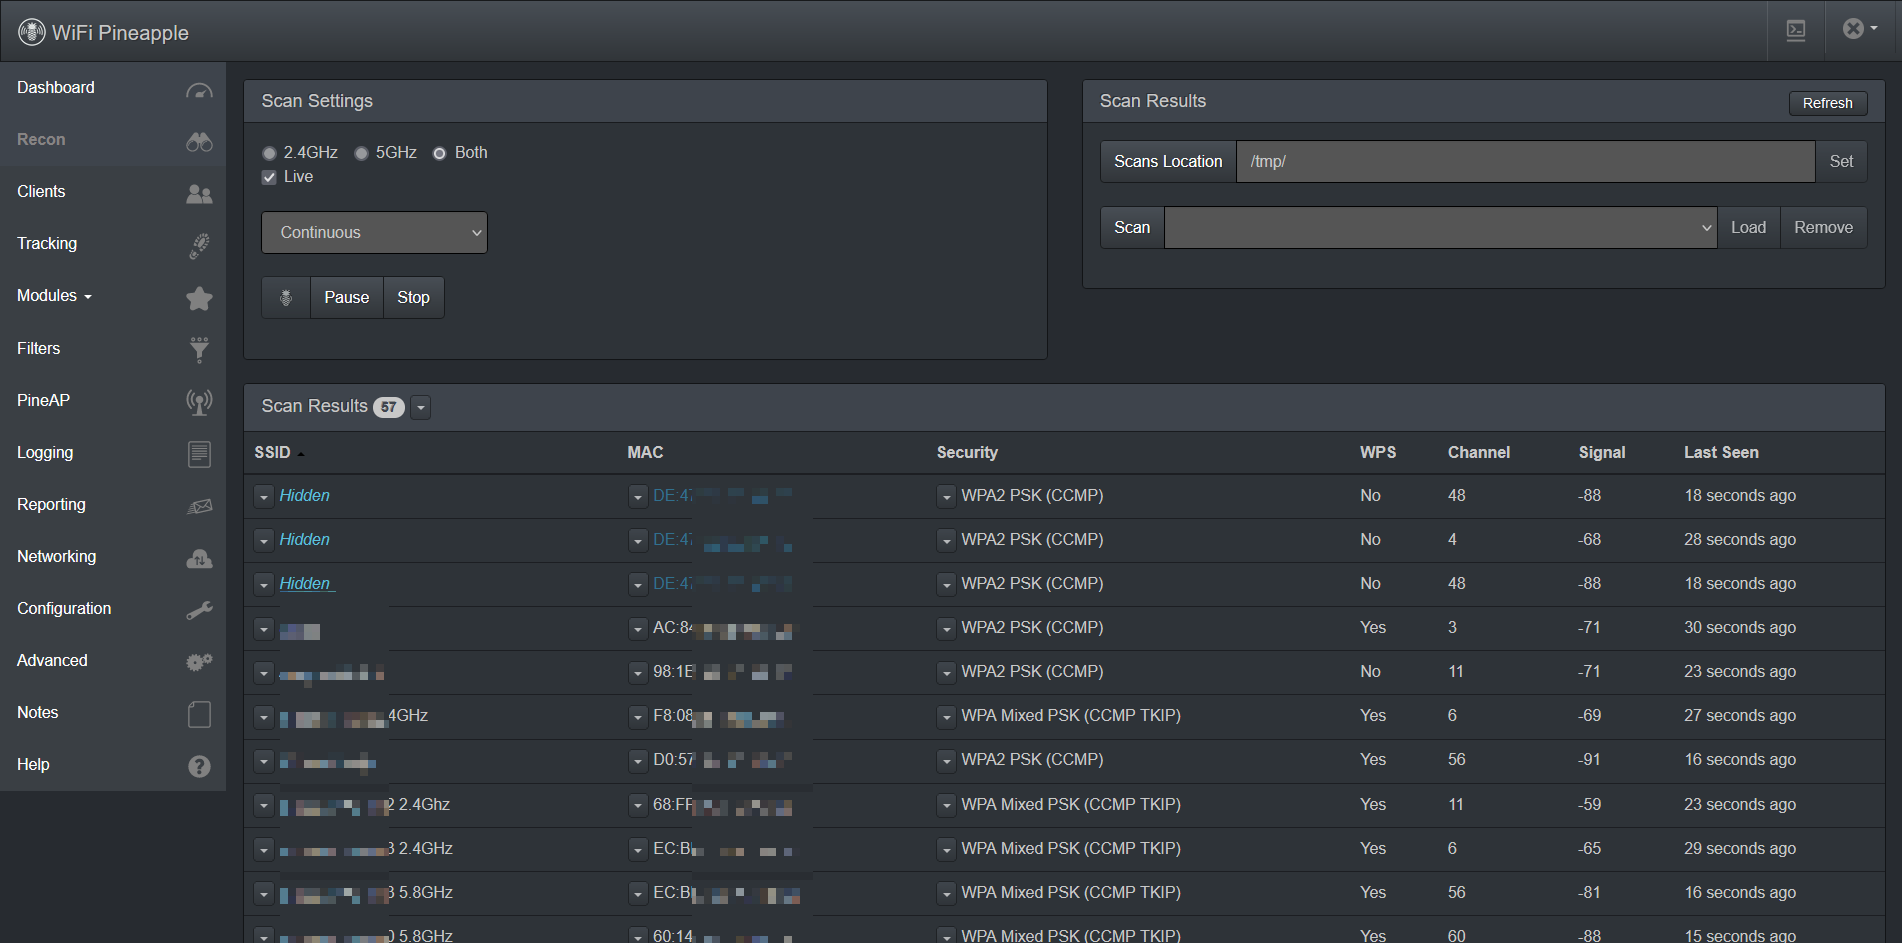This screenshot has height=943, width=1902.
Task: Select the 2.4GHz radio button
Action: pos(269,153)
